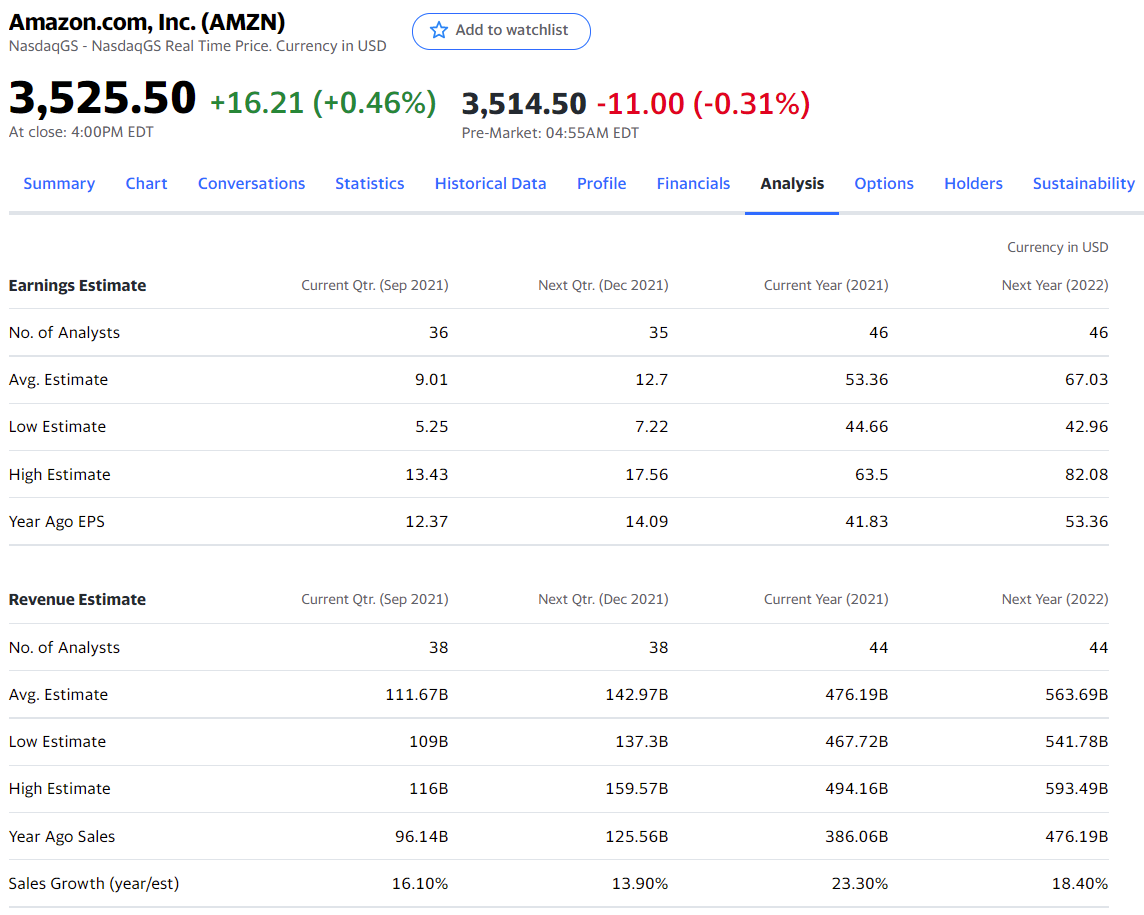Click the revenue high estimate 116B
Viewport: 1144px width, 915px height.
(428, 789)
